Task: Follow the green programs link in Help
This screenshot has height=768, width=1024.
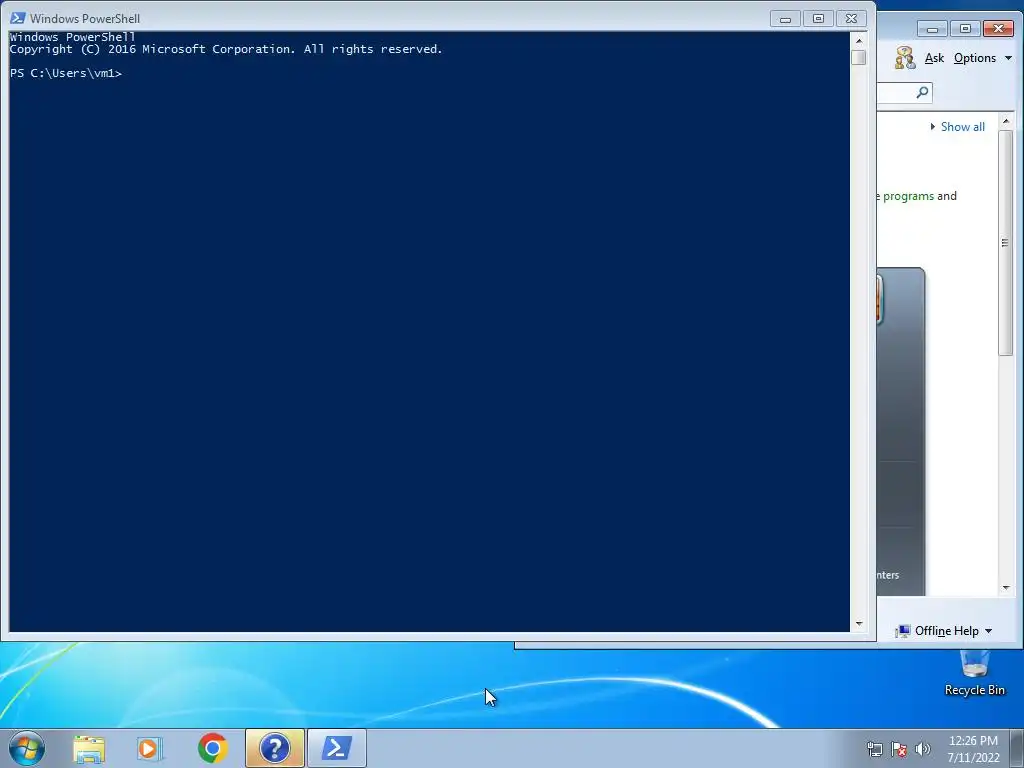Action: coord(908,196)
